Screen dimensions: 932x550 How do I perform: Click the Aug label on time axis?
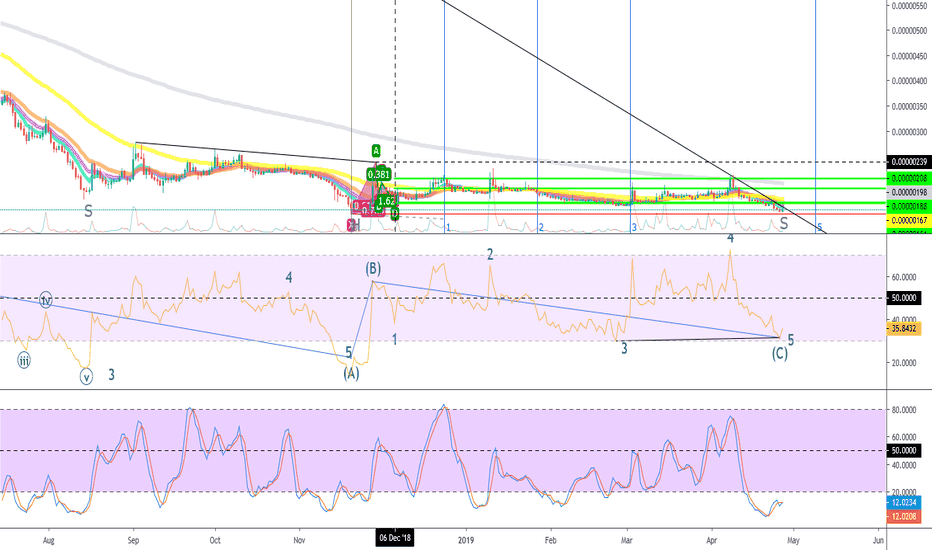49,540
